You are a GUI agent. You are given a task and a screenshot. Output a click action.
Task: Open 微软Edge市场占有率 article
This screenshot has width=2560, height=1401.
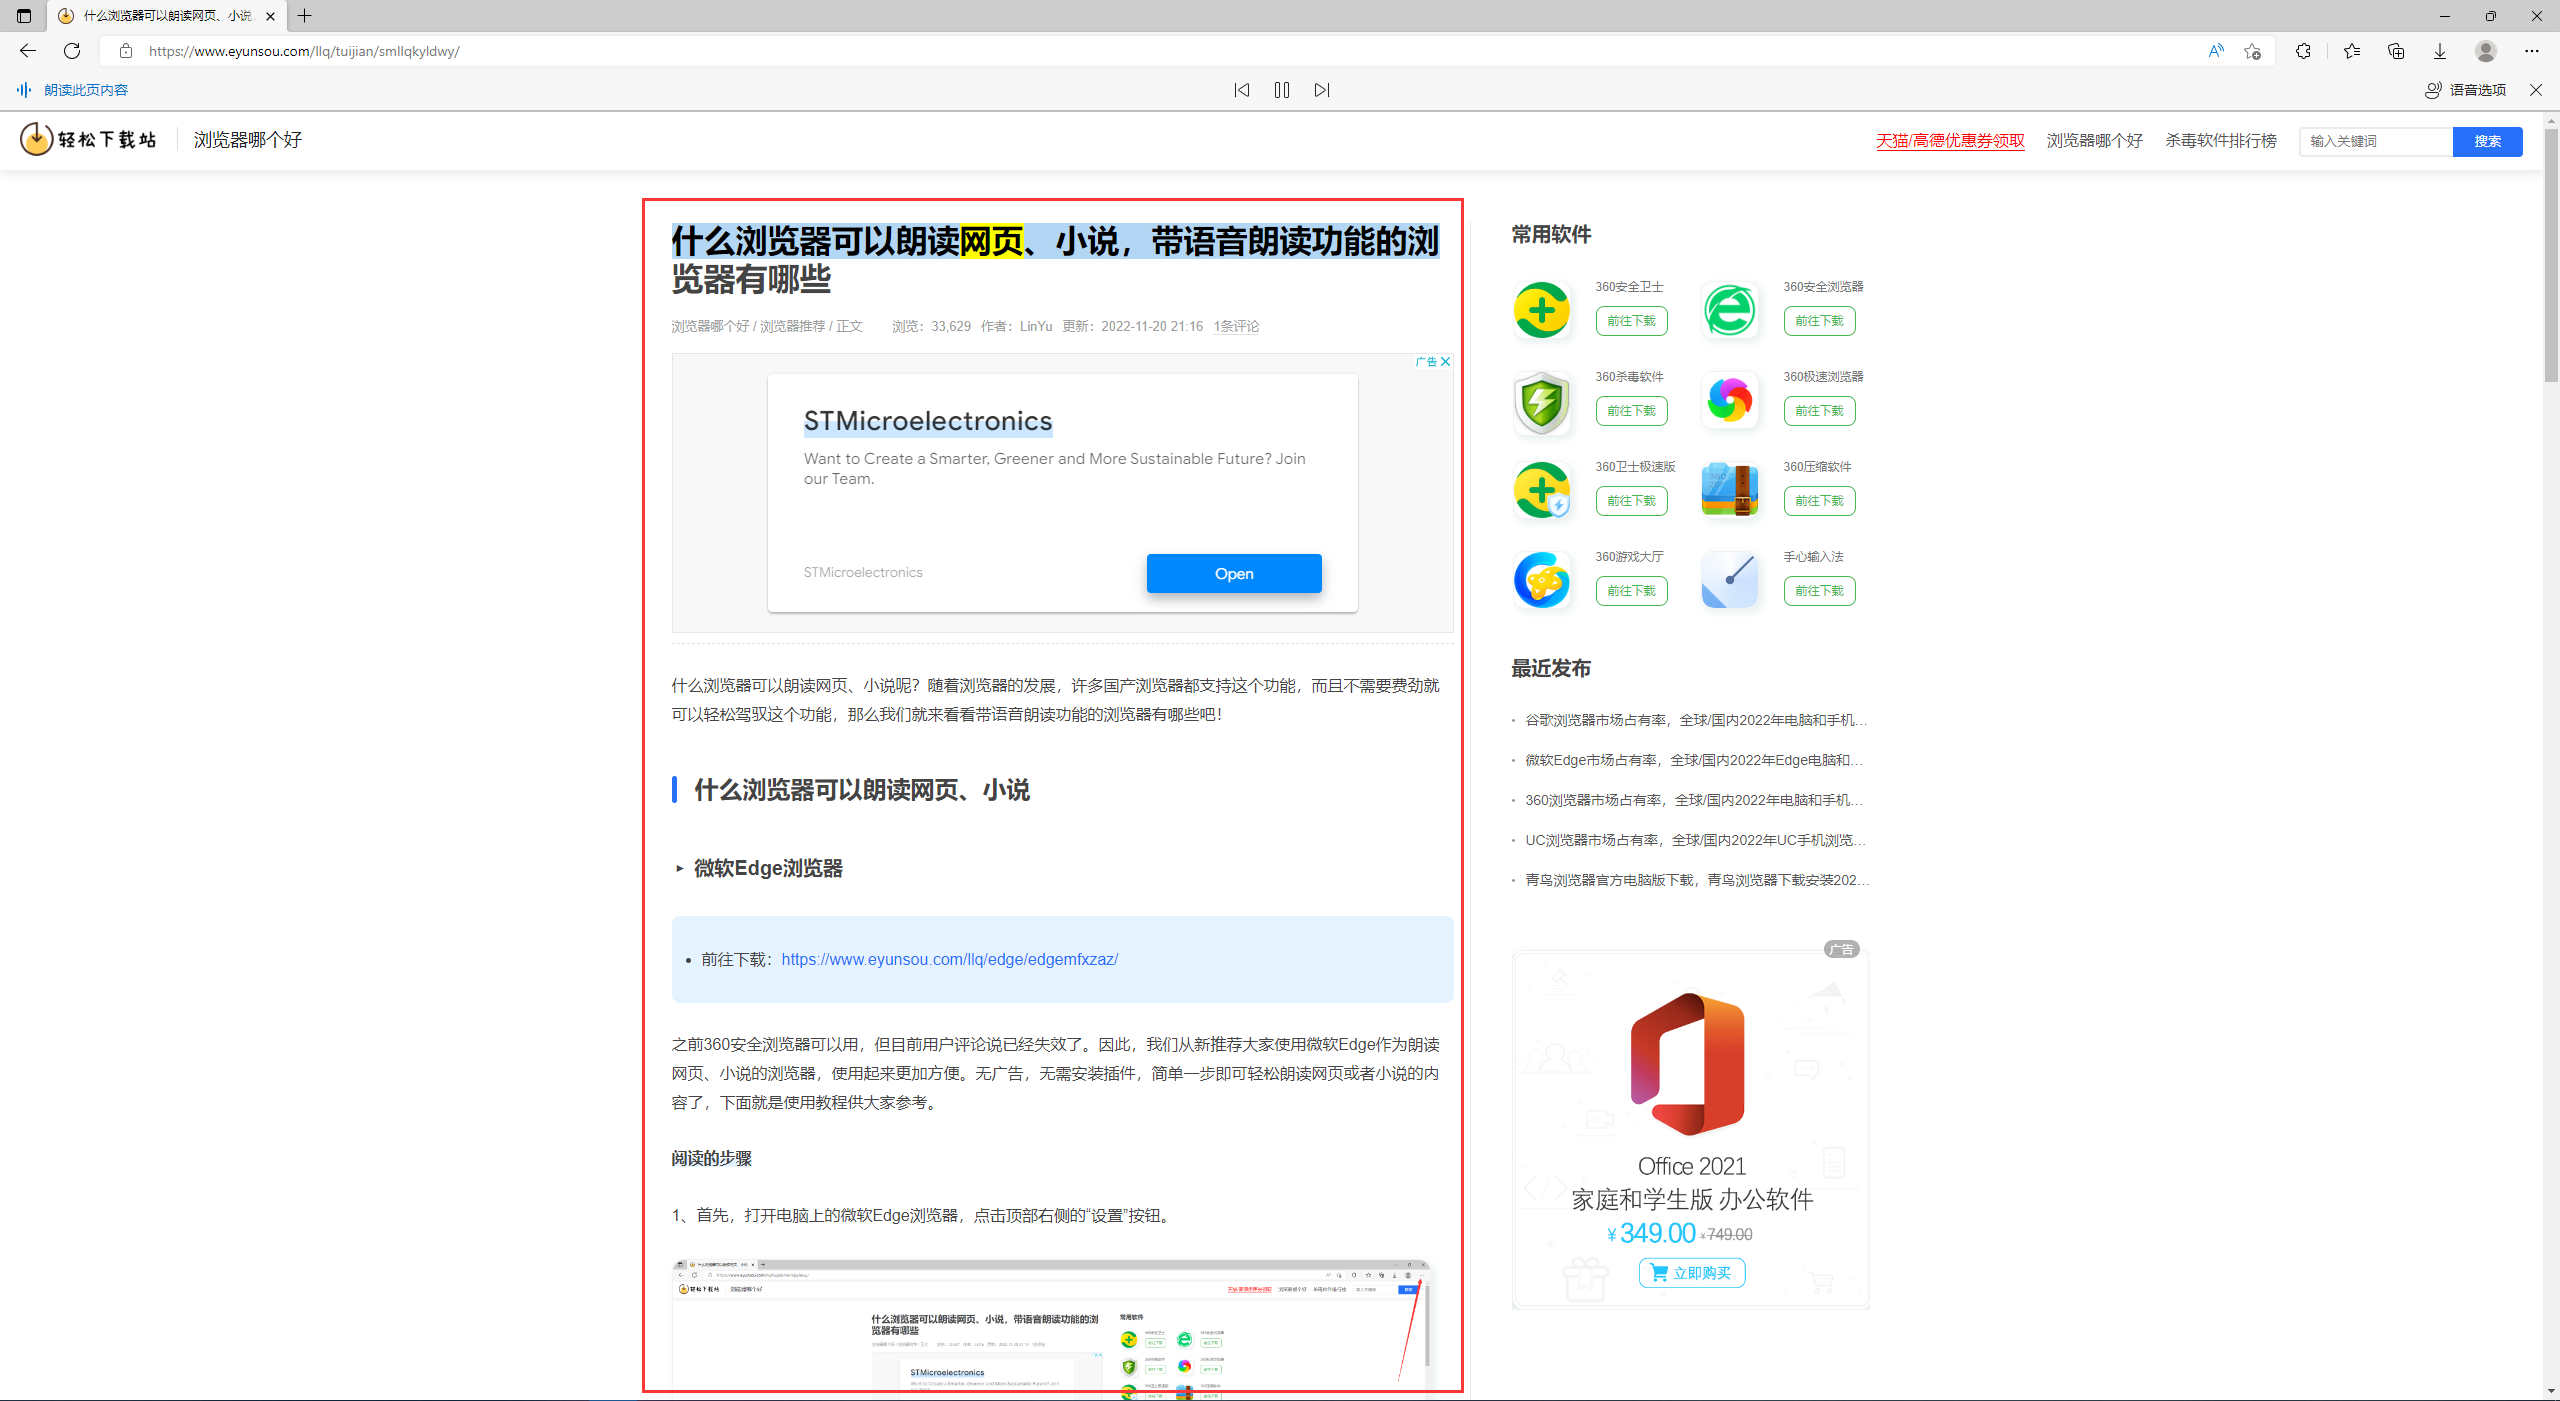pos(1696,760)
